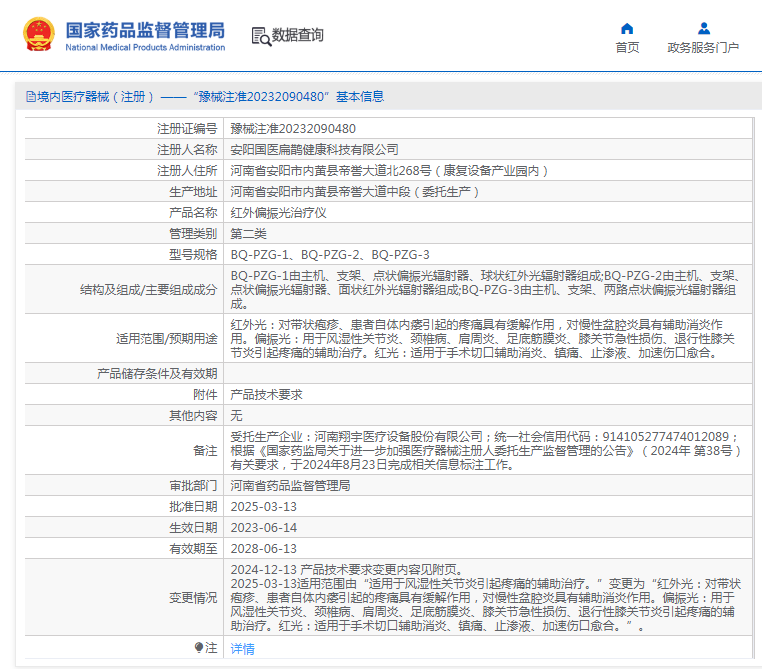762x669 pixels.
Task: Click remark text starting 受托生产企业
Action: [x=485, y=450]
